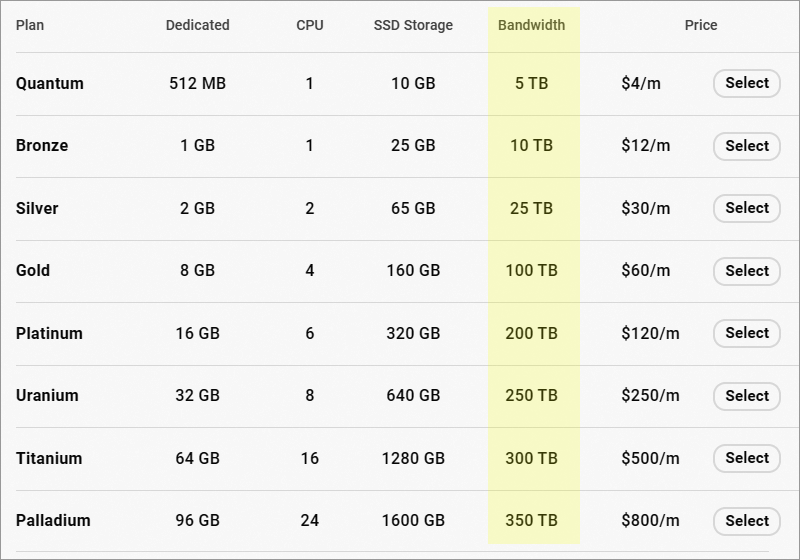Click Select on the Platinum row

(x=746, y=333)
